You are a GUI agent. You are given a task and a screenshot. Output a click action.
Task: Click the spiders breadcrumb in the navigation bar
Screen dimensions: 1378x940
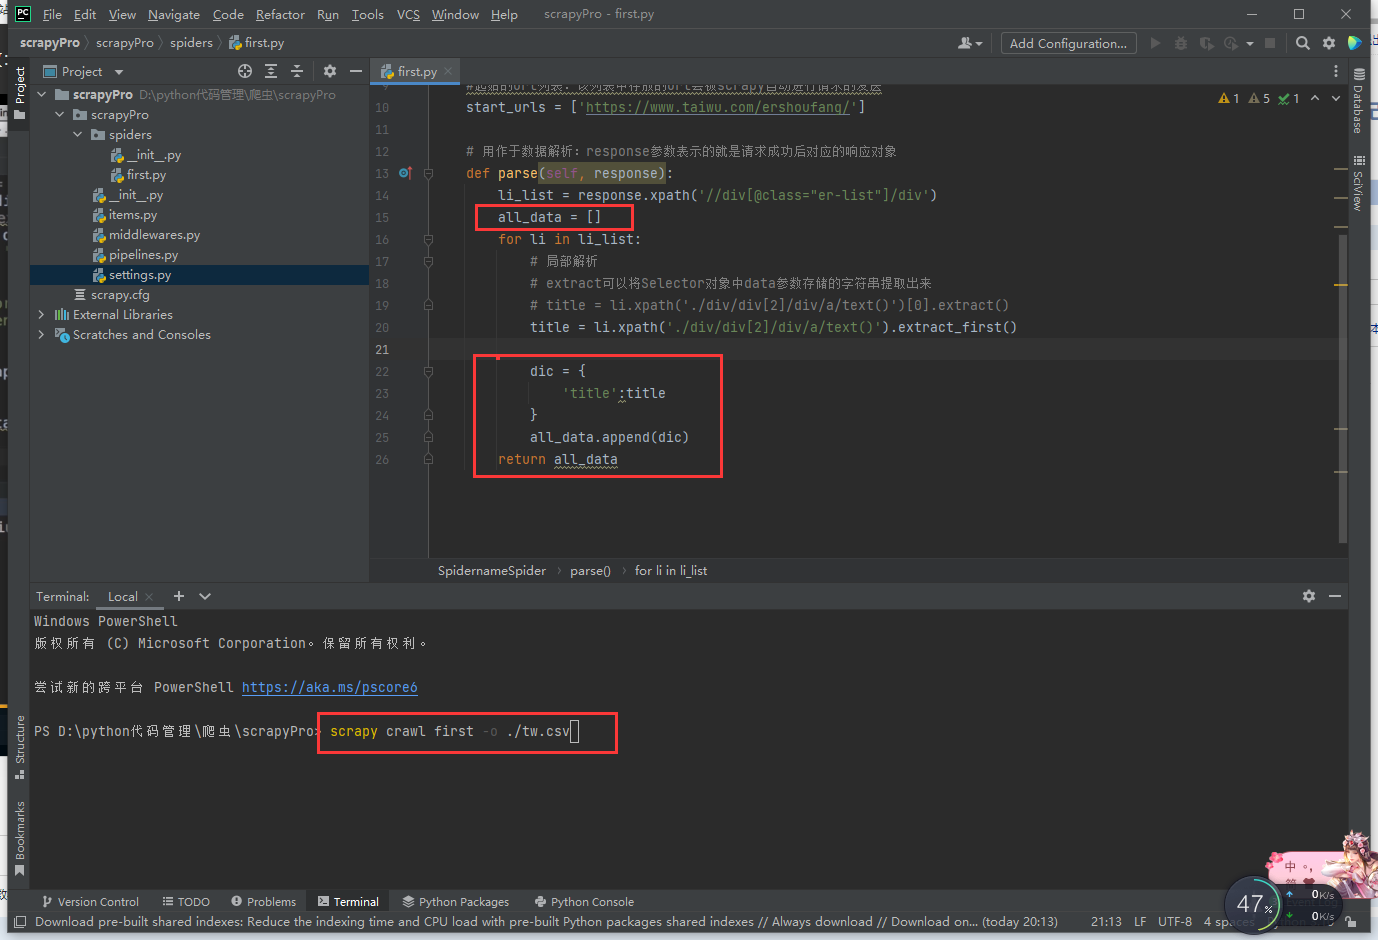[x=191, y=43]
